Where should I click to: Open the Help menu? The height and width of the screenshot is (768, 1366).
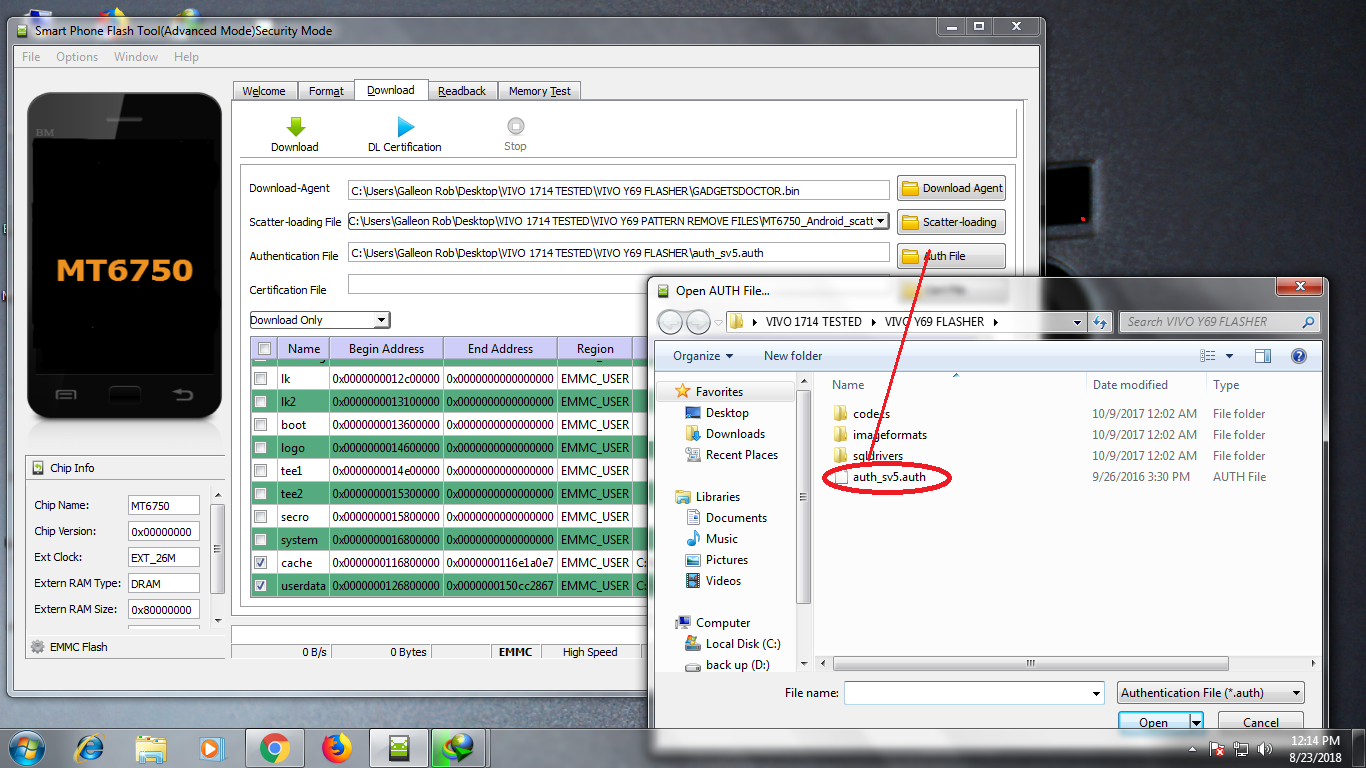coord(186,57)
